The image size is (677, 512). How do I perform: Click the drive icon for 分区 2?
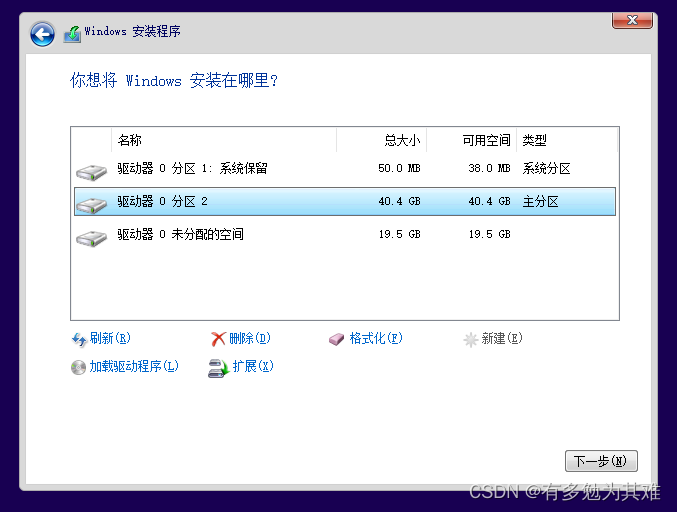[91, 205]
